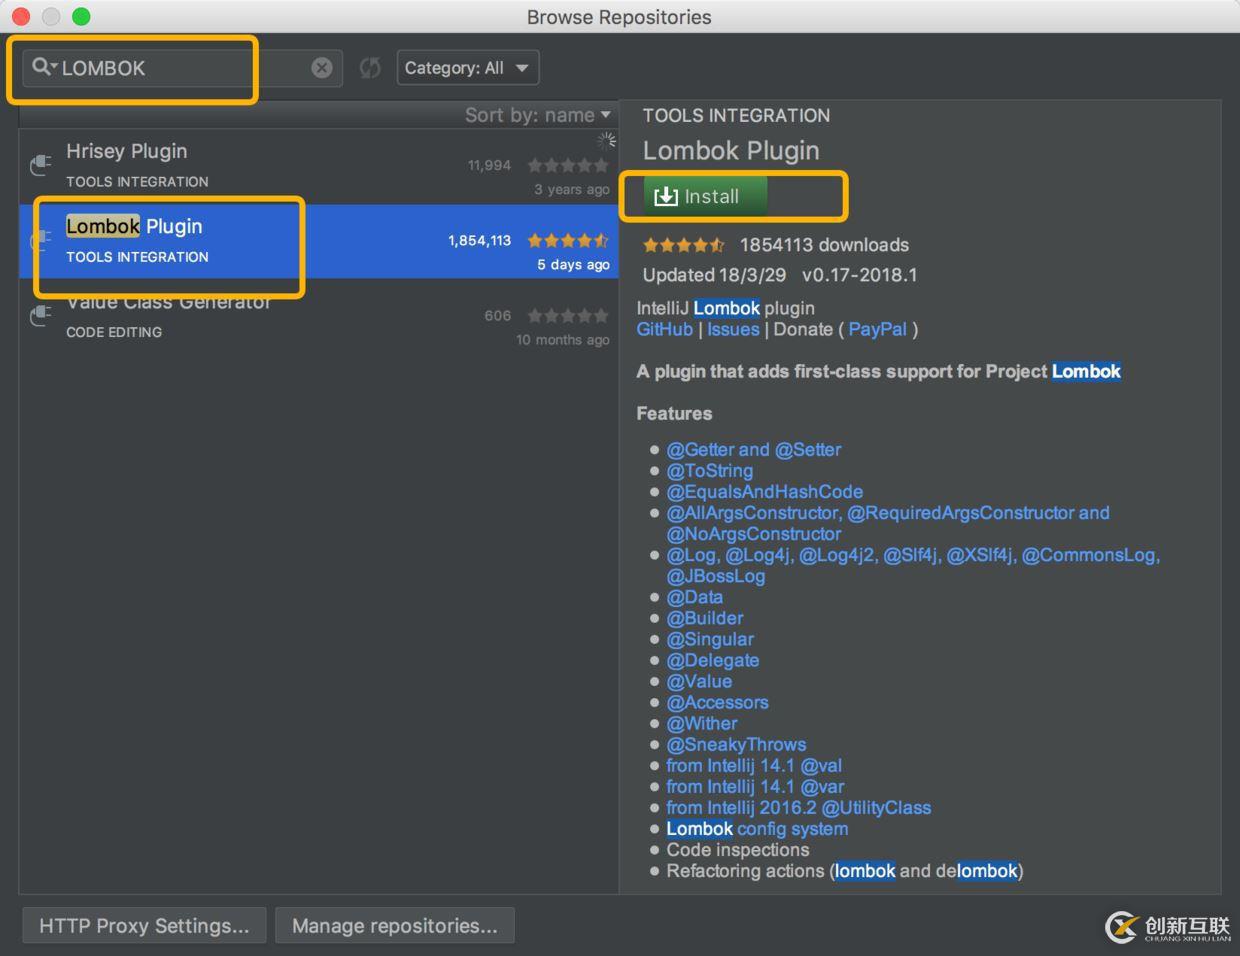
Task: Zoom the window with green button
Action: 81,16
